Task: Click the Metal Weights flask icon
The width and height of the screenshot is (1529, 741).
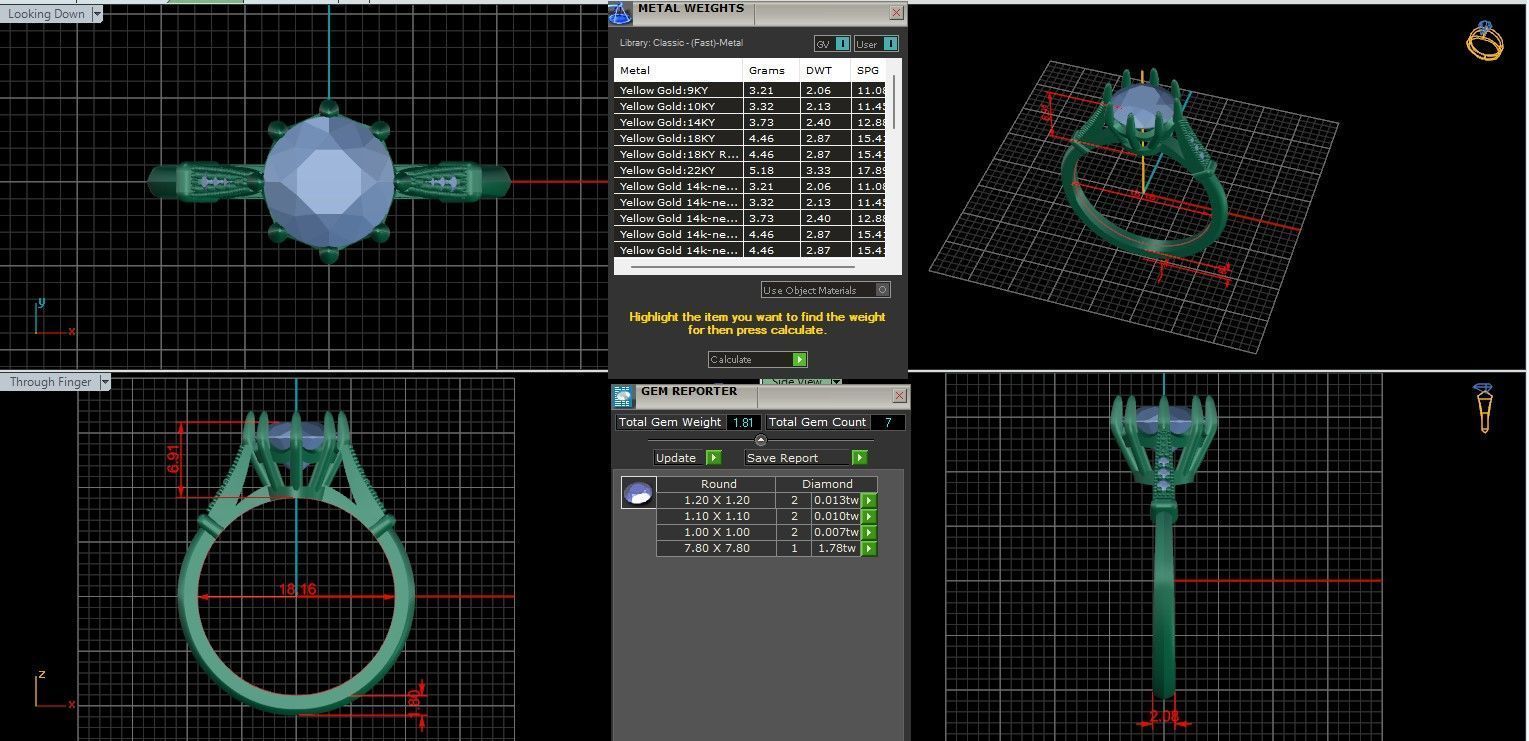Action: (x=620, y=13)
